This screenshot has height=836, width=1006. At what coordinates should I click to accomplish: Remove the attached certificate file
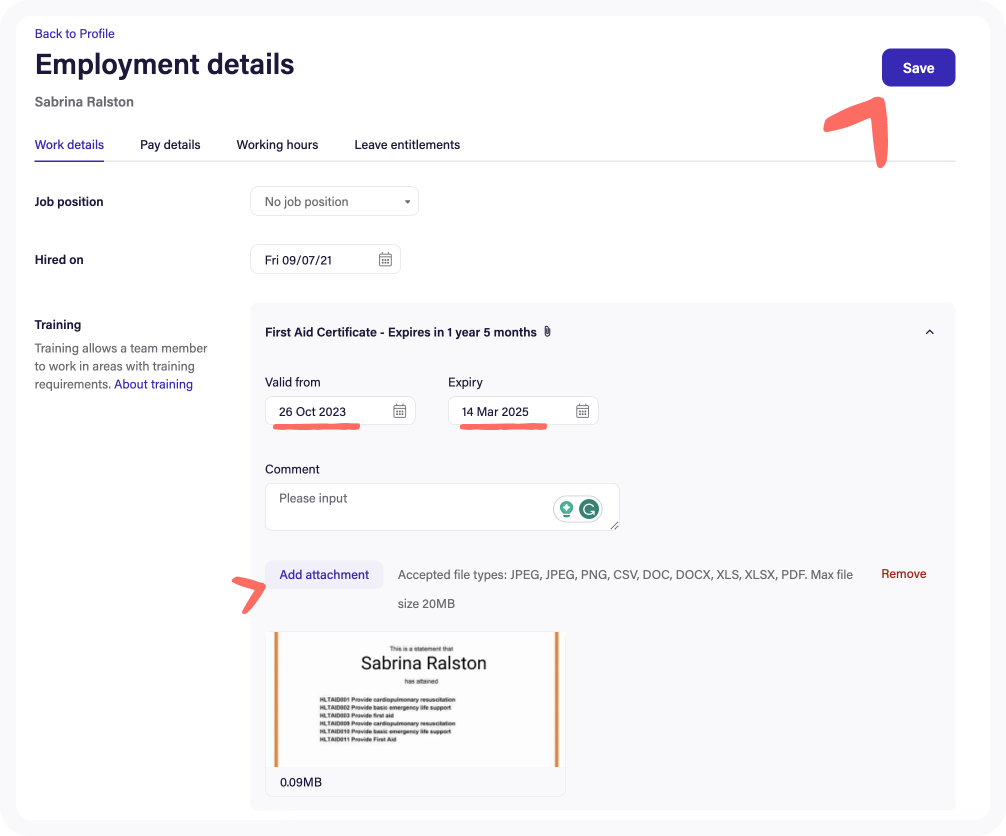coord(903,574)
